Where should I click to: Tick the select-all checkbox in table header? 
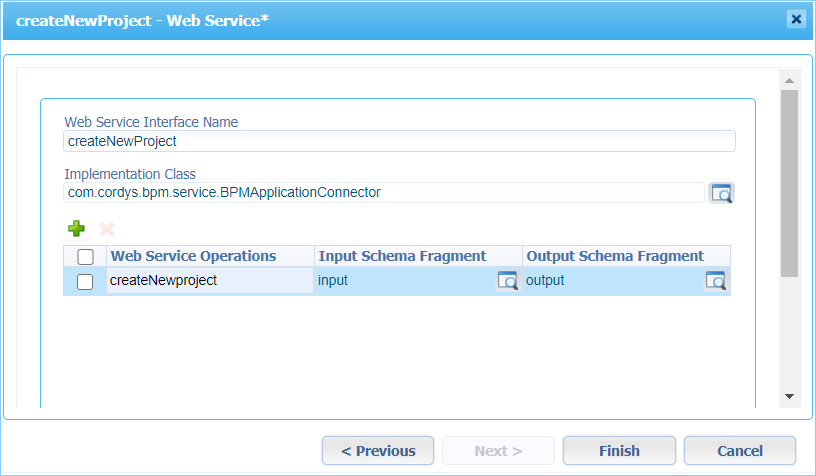click(85, 256)
